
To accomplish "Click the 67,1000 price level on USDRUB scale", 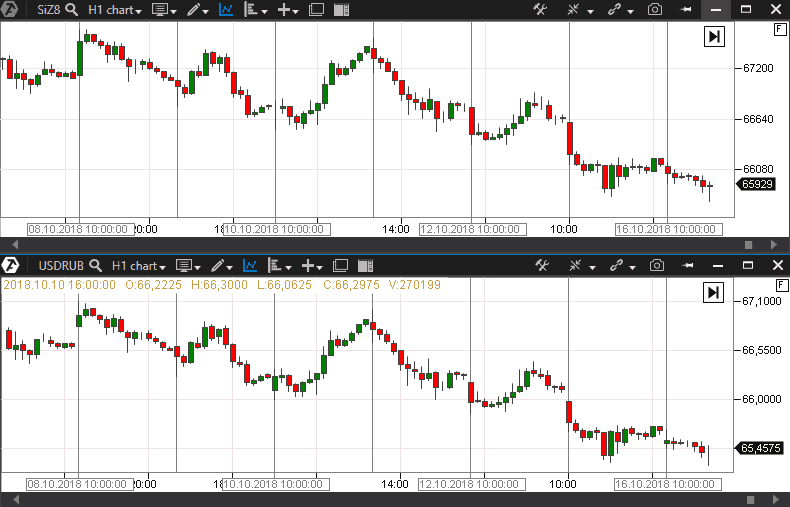I will 761,301.
